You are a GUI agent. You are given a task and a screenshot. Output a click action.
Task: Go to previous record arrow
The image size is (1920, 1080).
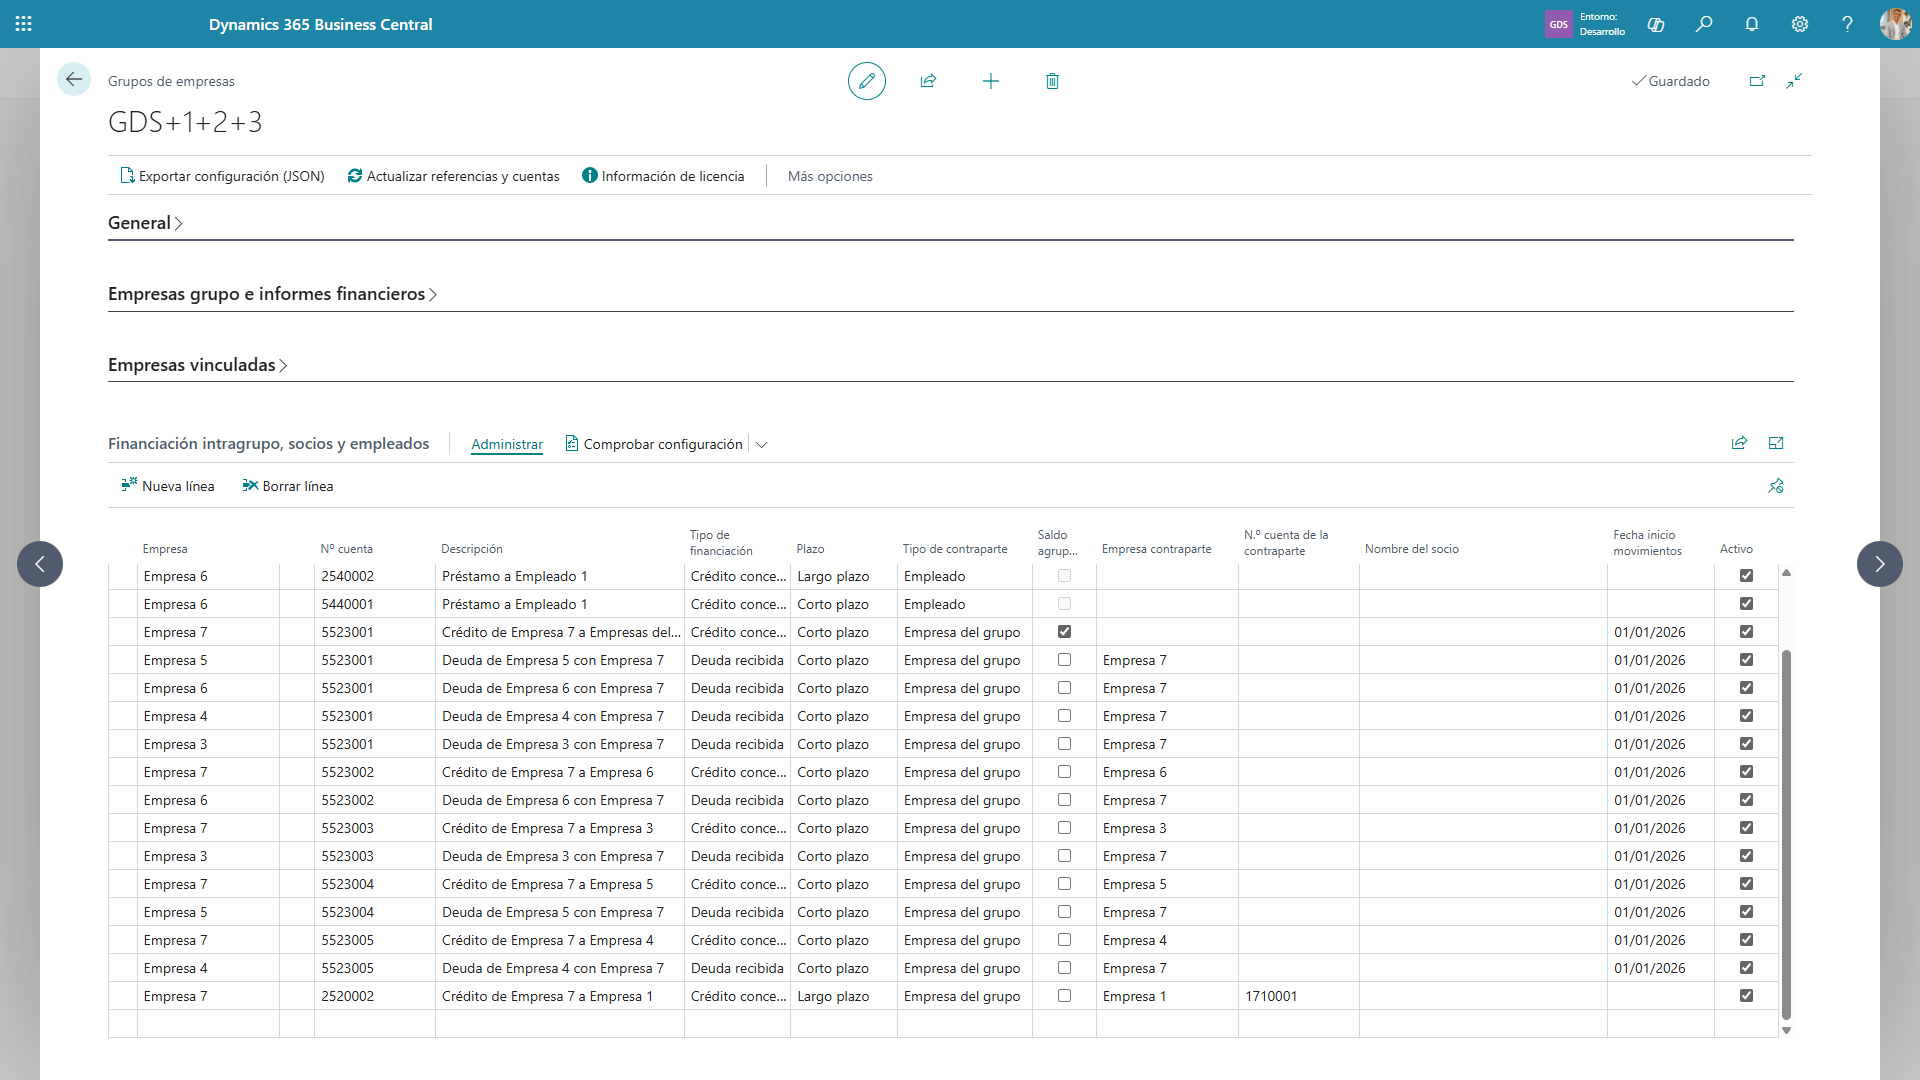[40, 564]
